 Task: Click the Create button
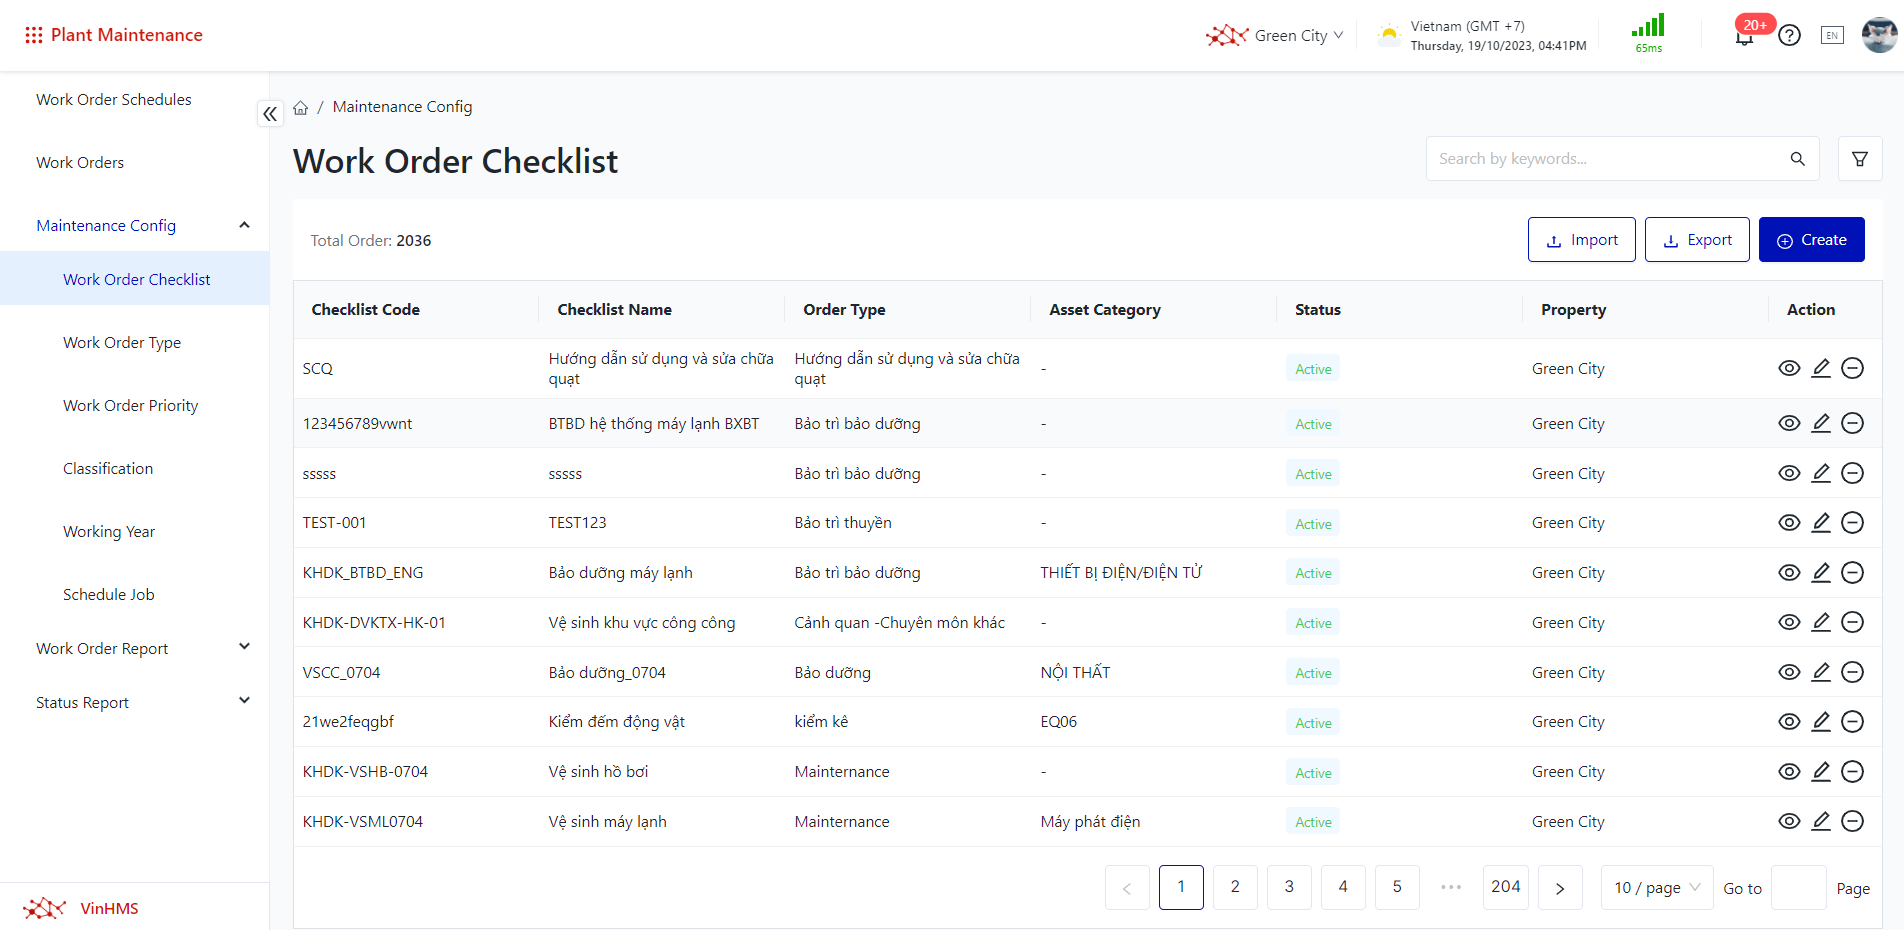pyautogui.click(x=1811, y=239)
